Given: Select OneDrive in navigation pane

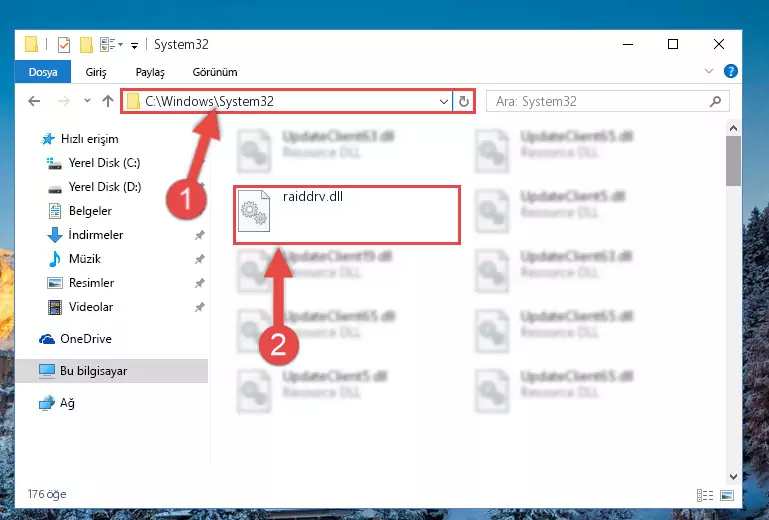Looking at the screenshot, I should (x=75, y=339).
